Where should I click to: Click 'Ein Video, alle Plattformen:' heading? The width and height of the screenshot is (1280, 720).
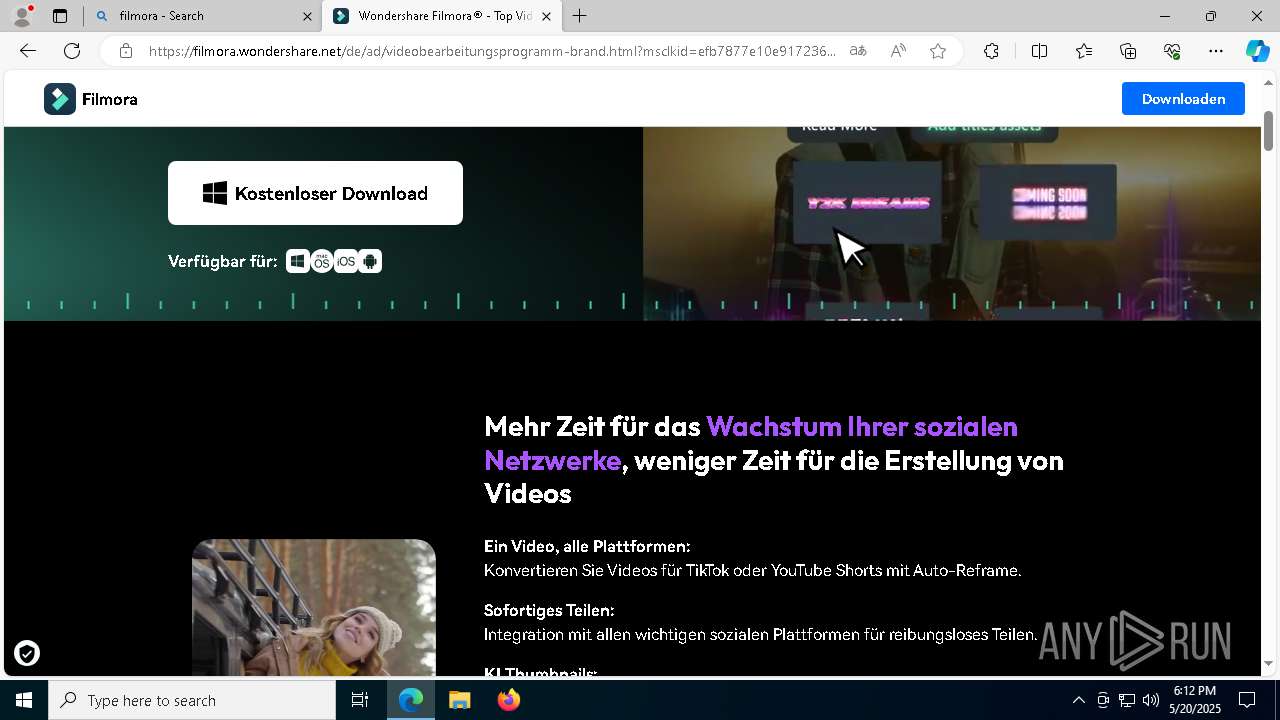coord(587,546)
